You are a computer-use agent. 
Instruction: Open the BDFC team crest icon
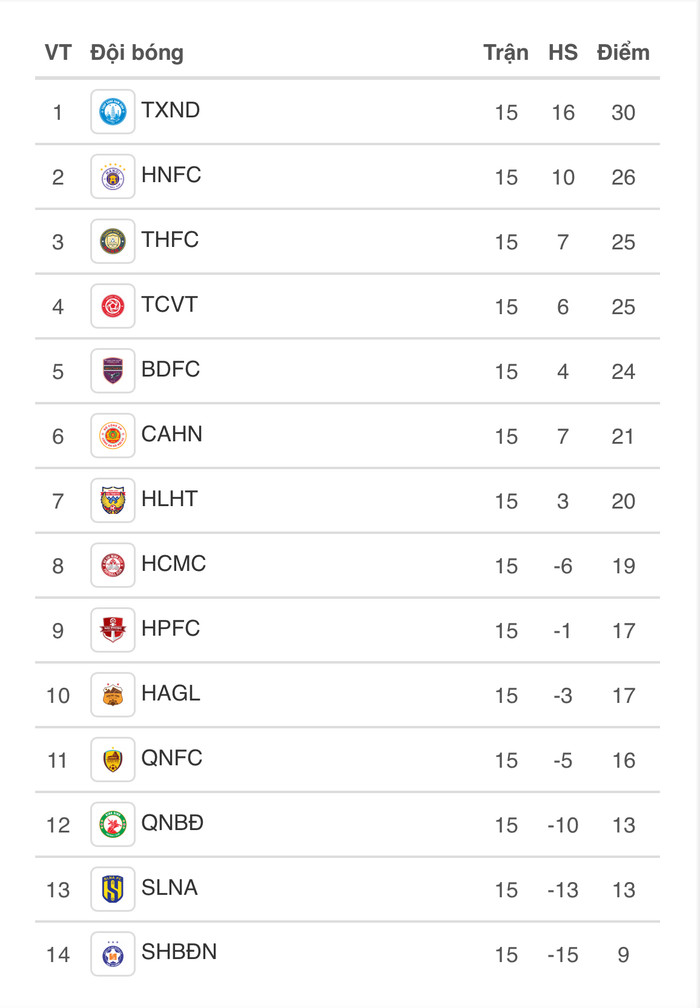pos(113,371)
